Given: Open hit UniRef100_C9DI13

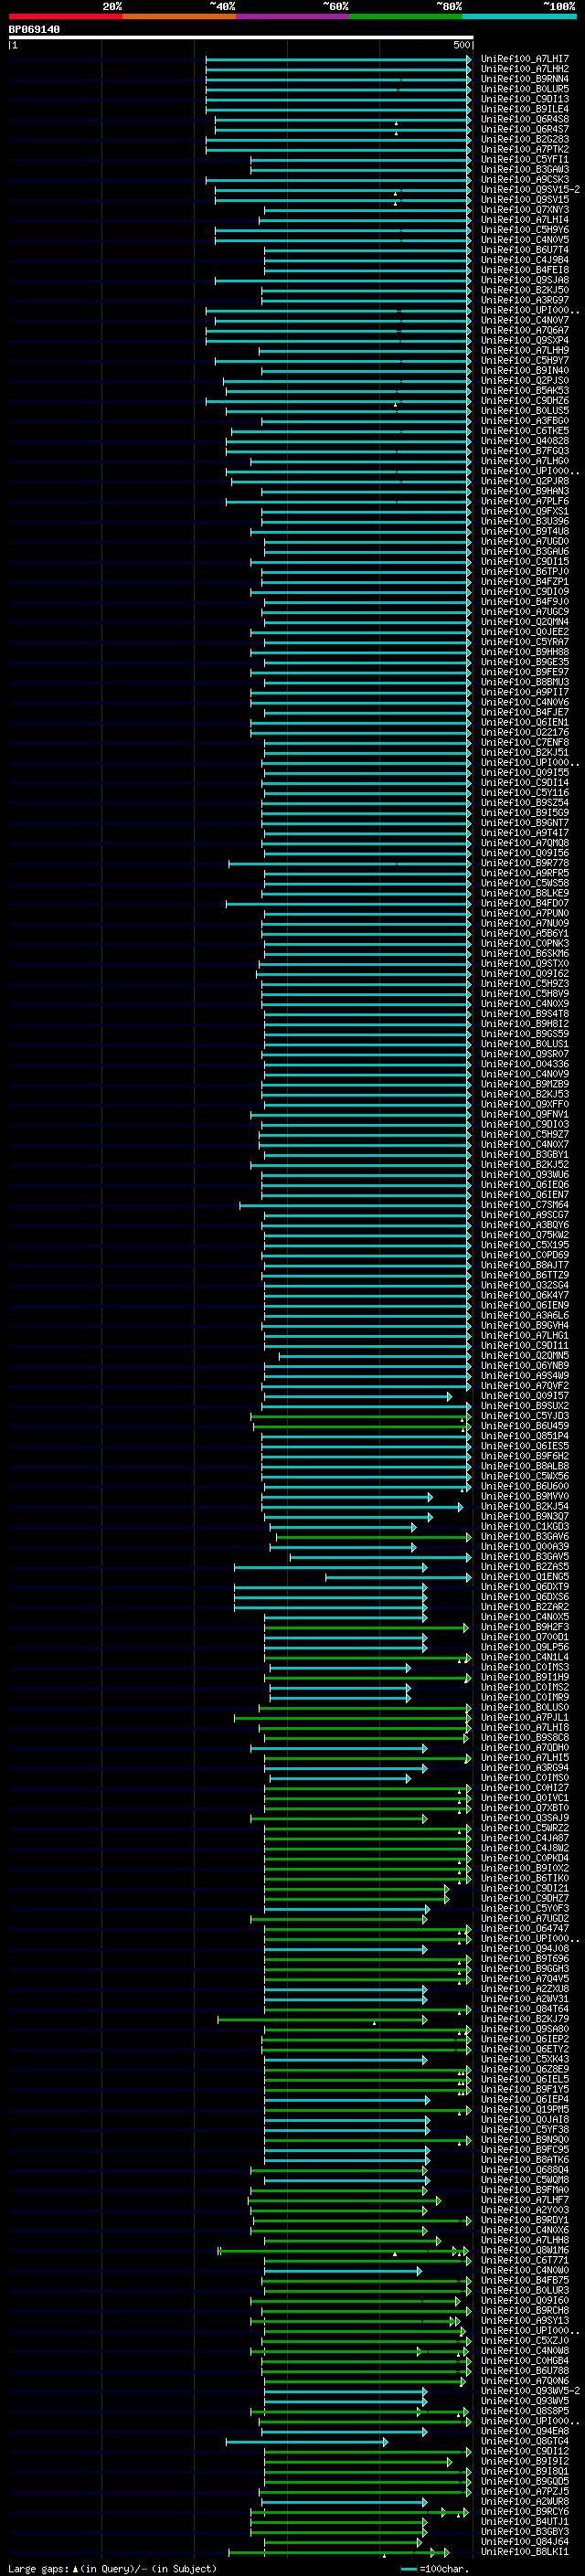Looking at the screenshot, I should 524,99.
